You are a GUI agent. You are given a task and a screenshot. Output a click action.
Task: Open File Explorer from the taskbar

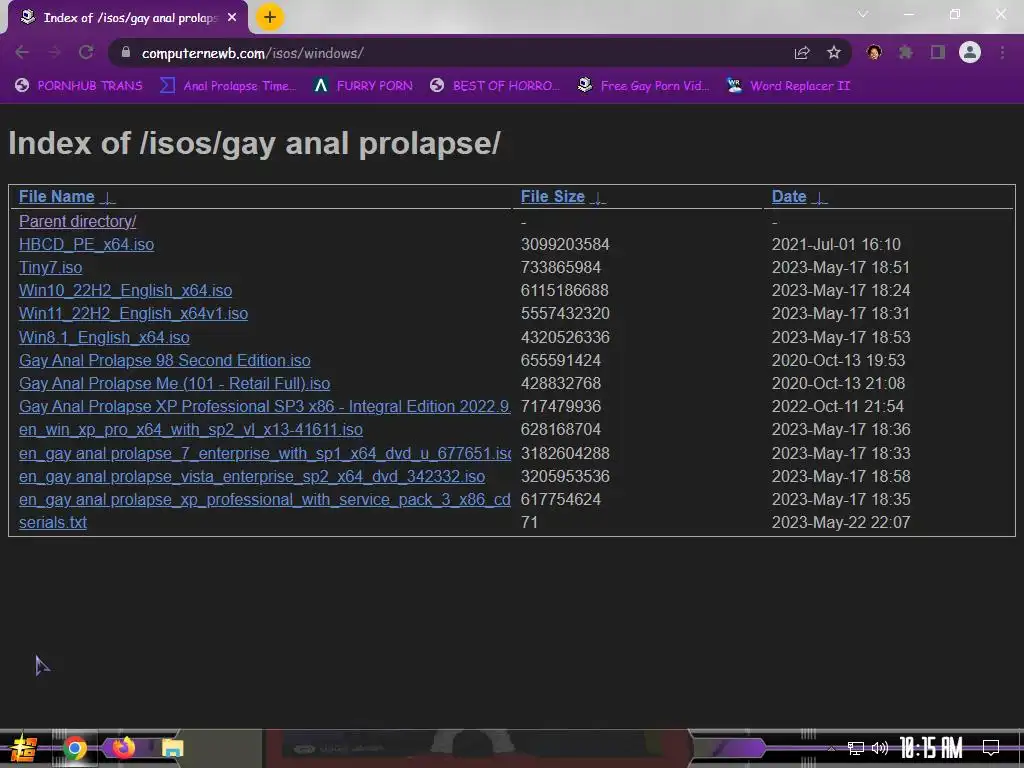[173, 748]
